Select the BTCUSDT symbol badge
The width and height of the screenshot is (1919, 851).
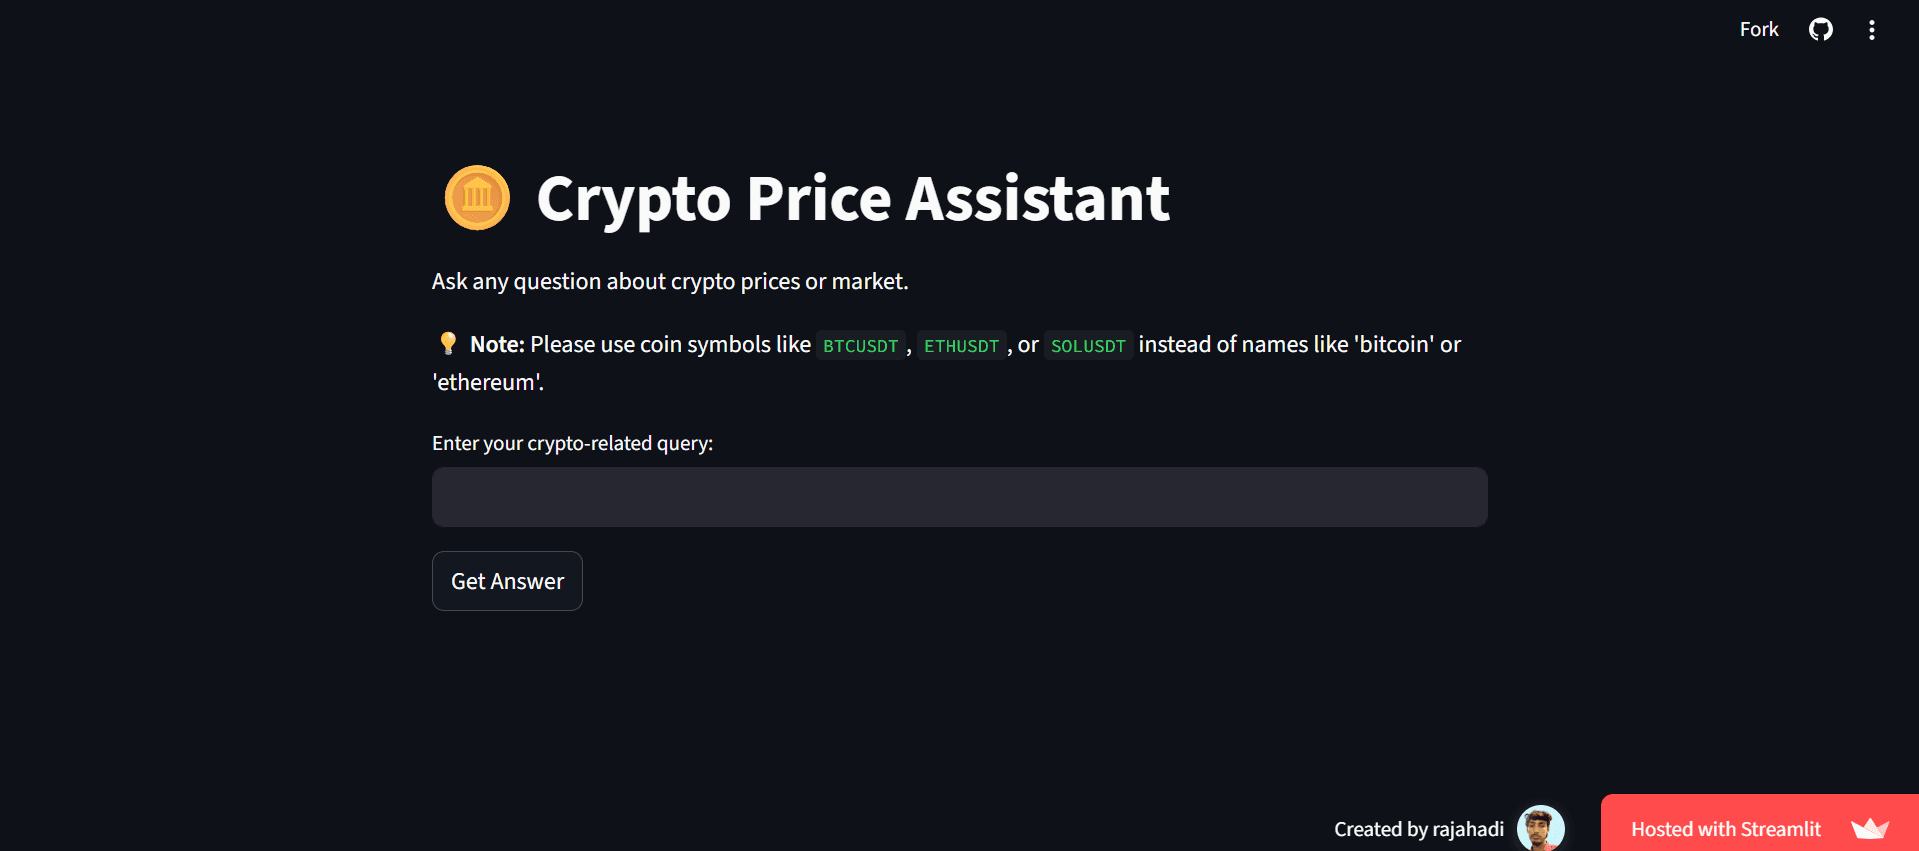click(x=860, y=345)
